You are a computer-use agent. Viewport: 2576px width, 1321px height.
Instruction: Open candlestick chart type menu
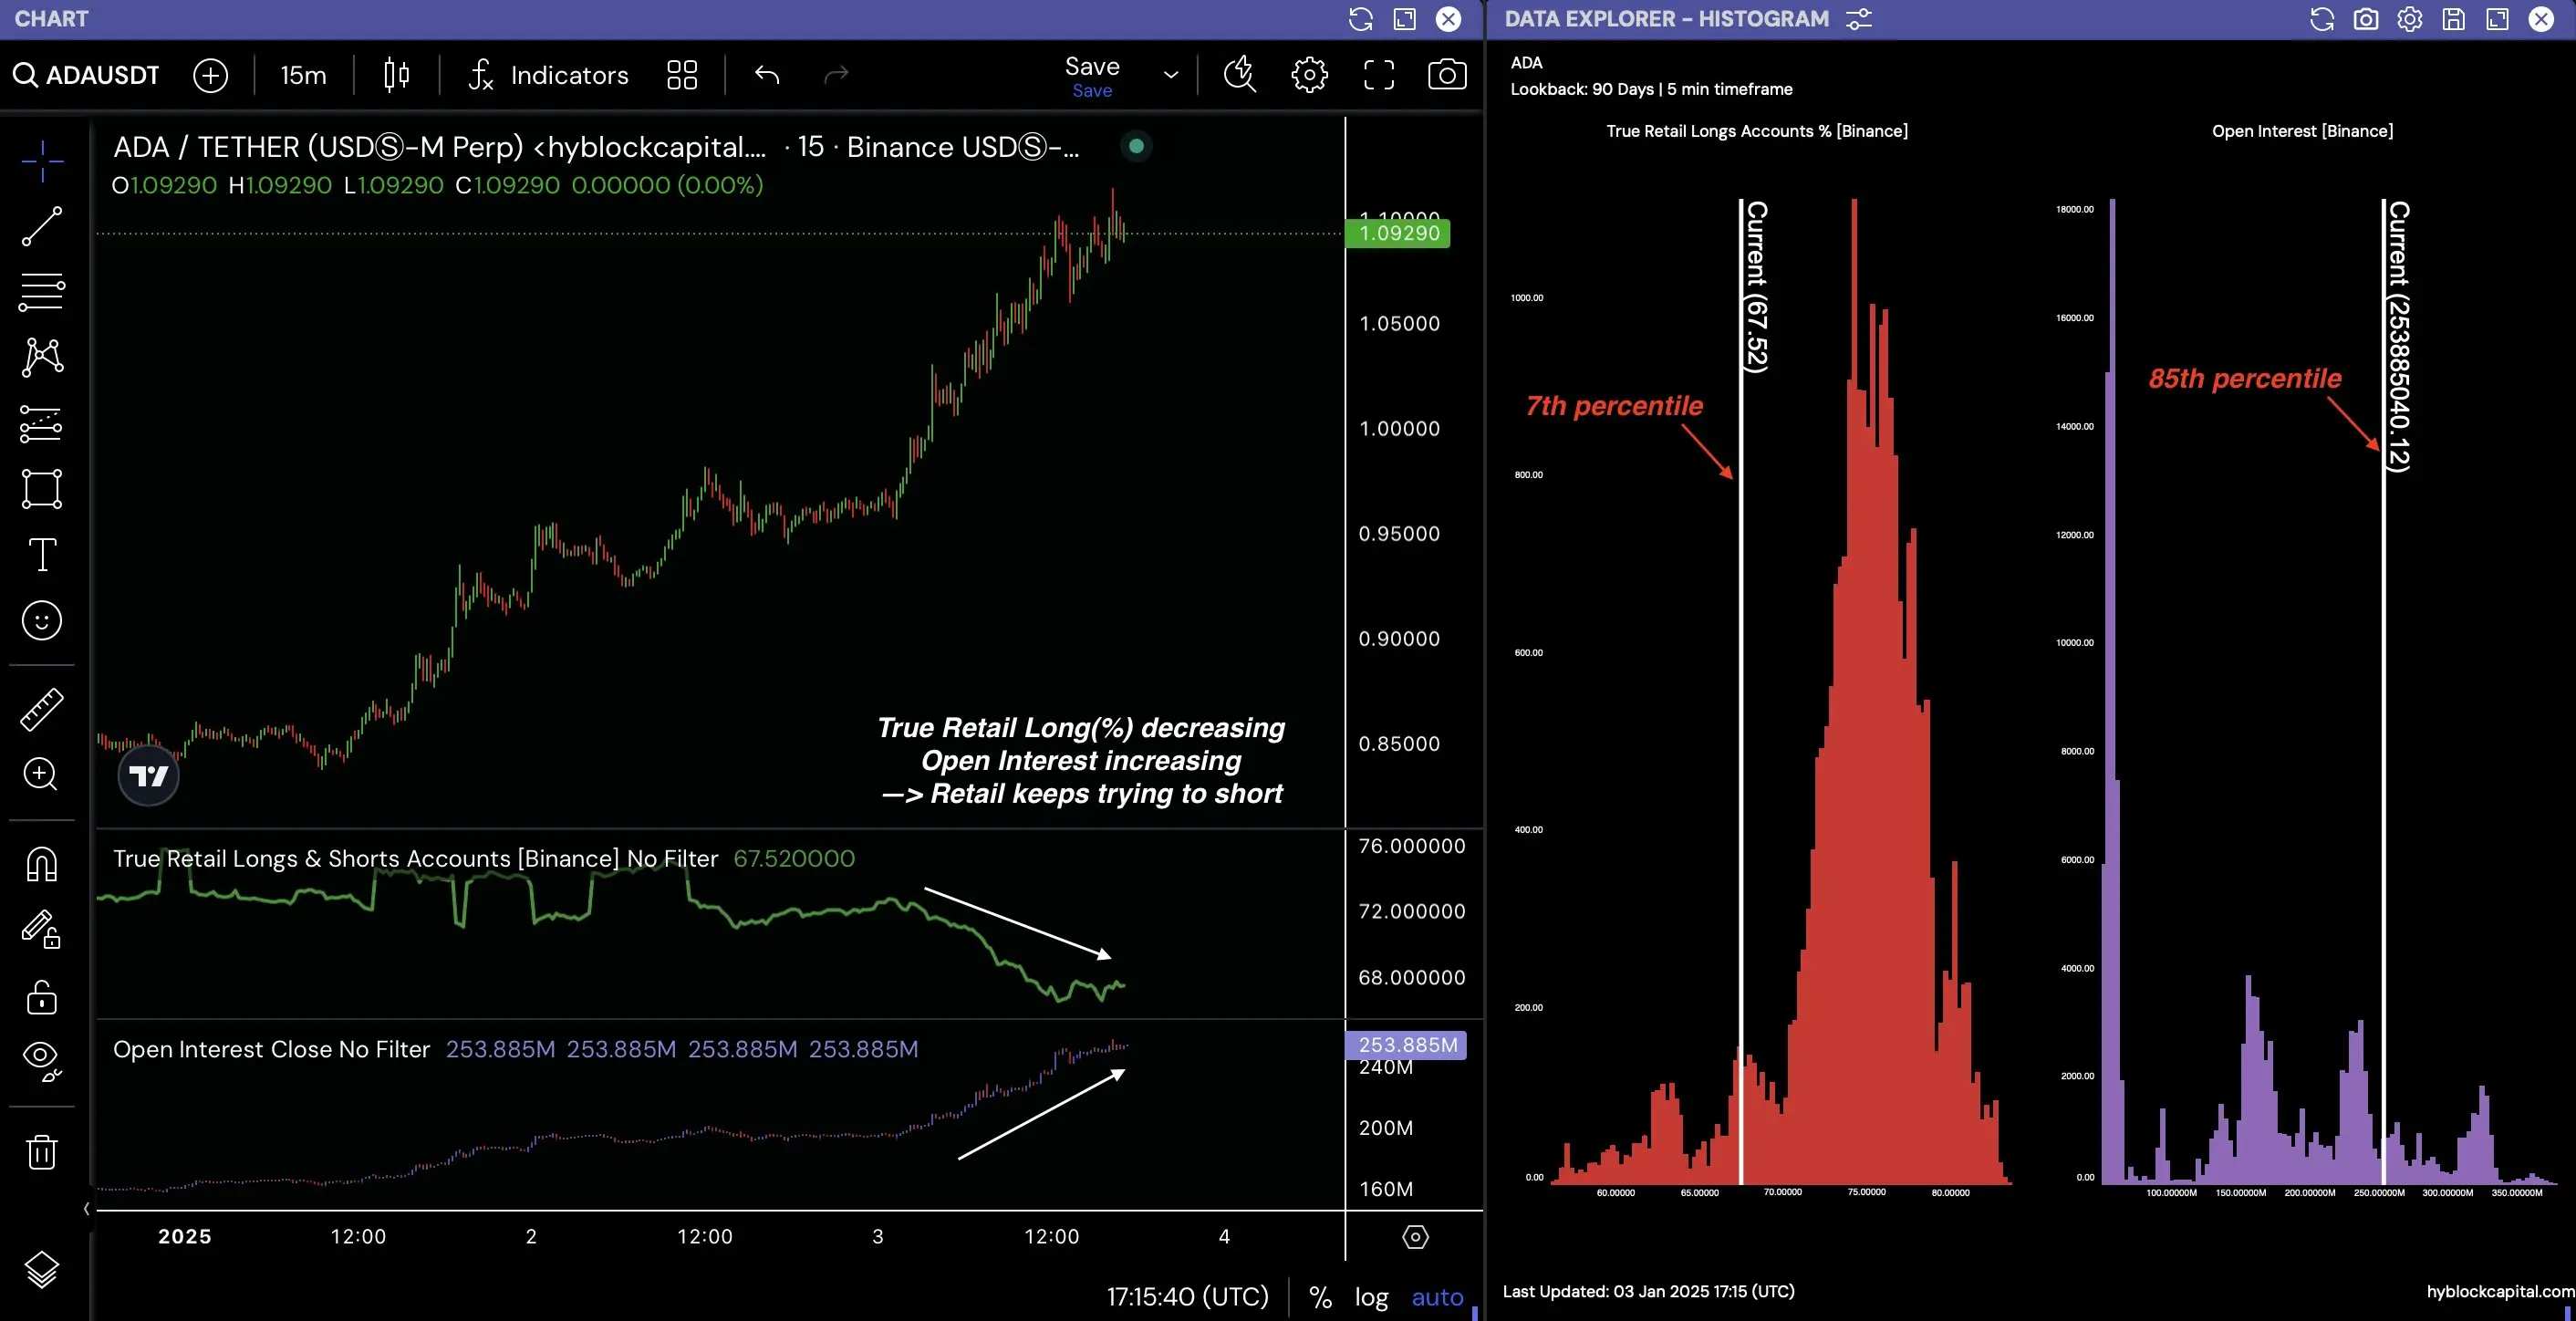pos(397,75)
